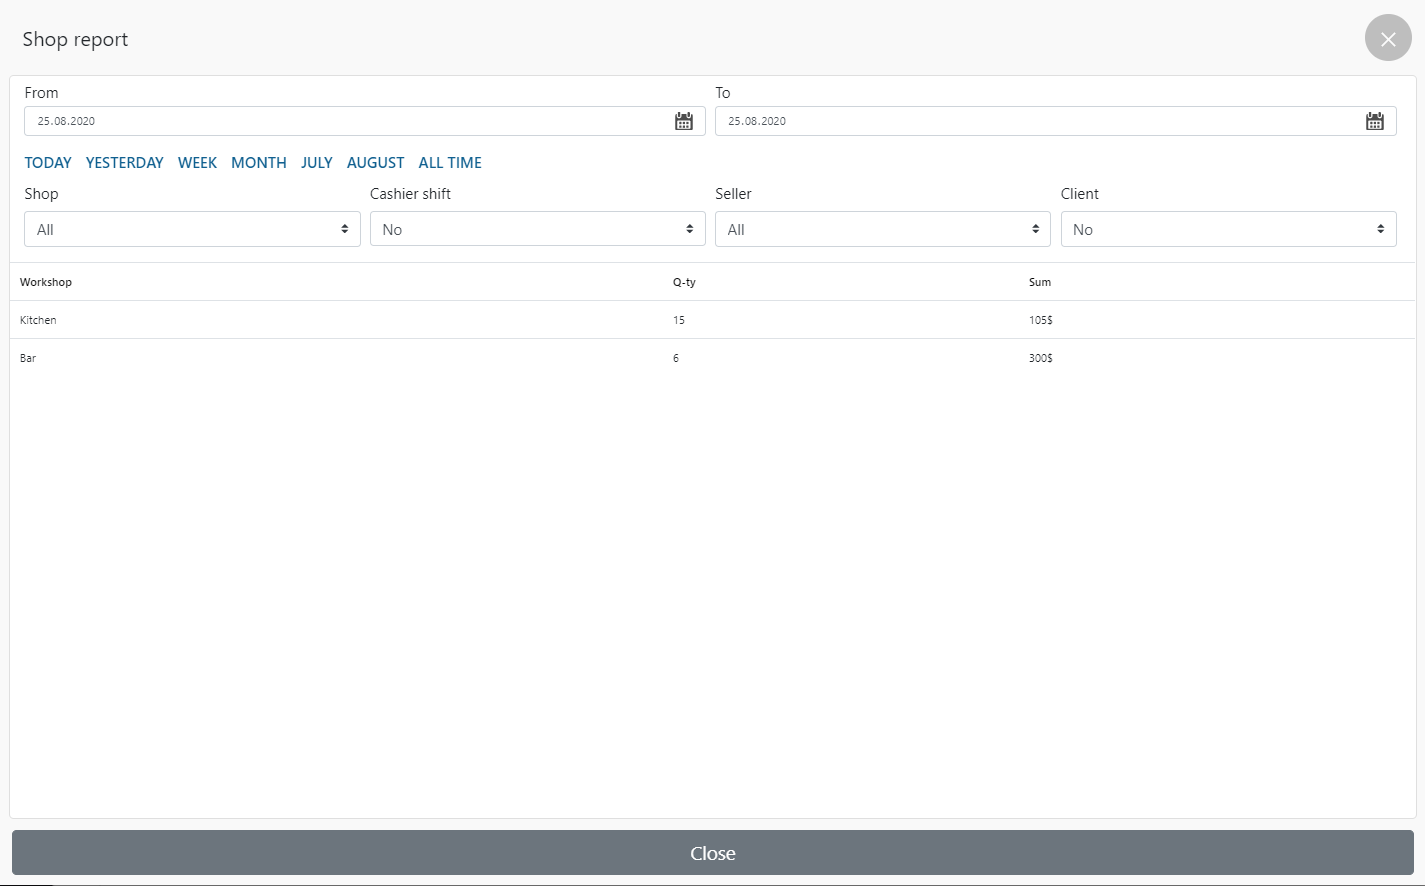The width and height of the screenshot is (1425, 886).
Task: Show report for ALL TIME
Action: pyautogui.click(x=450, y=163)
